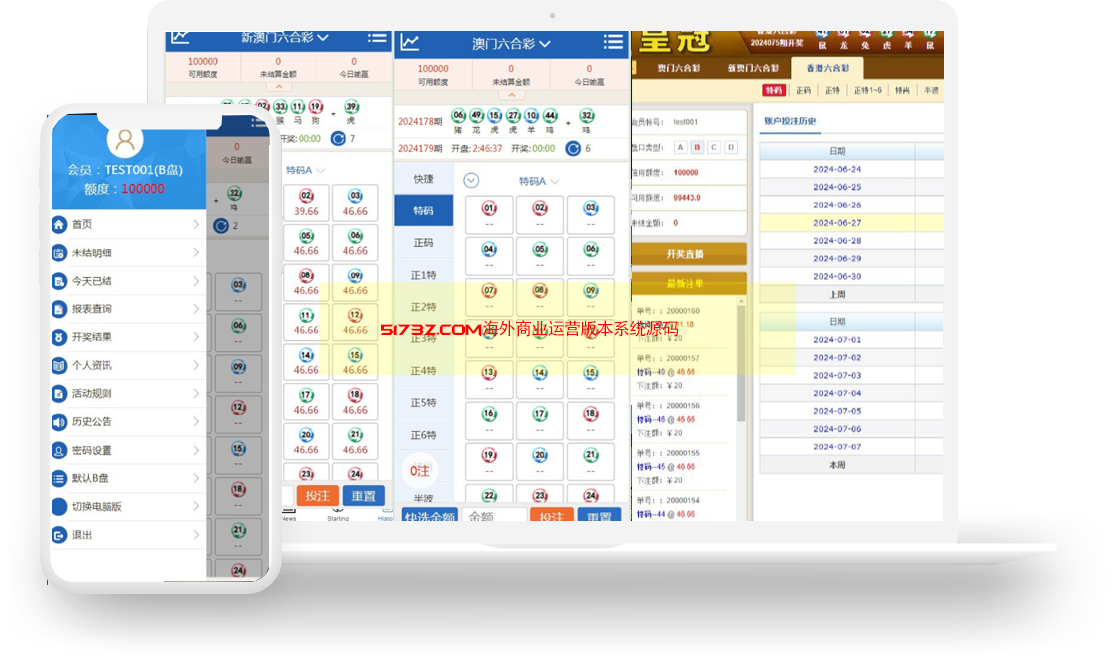Tap the 历史公告 speaker icon

point(59,422)
